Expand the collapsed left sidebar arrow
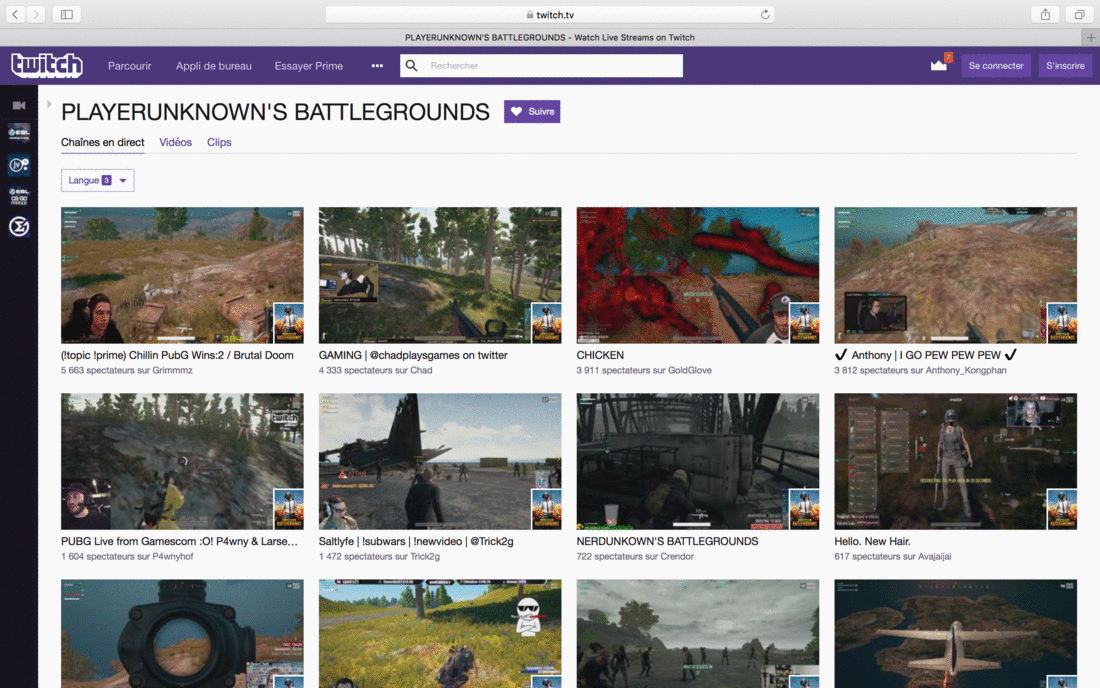Viewport: 1100px width, 688px height. click(x=49, y=104)
